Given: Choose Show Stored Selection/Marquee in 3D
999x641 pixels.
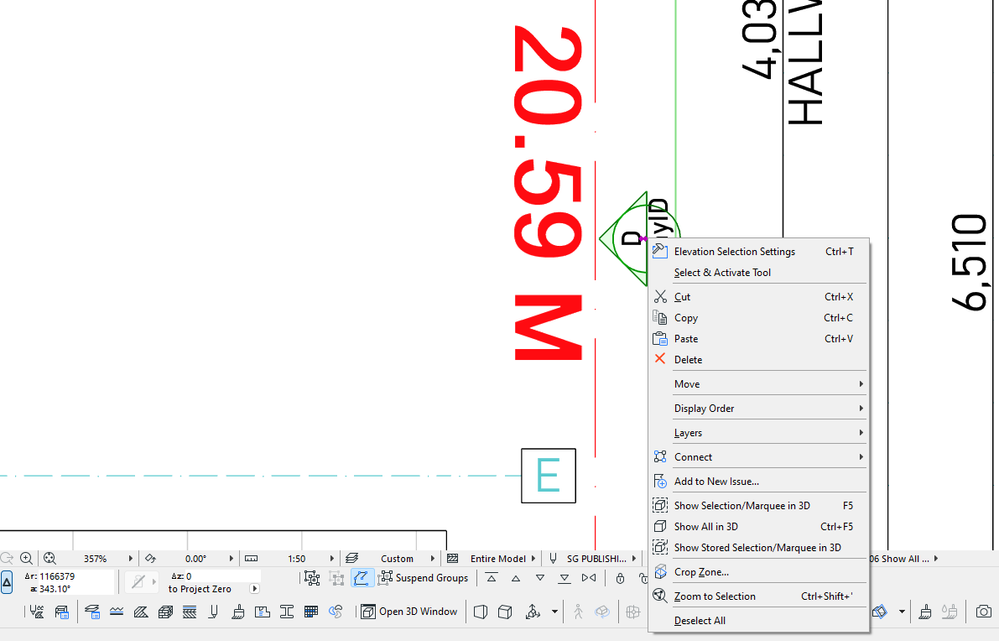Looking at the screenshot, I should tap(759, 547).
